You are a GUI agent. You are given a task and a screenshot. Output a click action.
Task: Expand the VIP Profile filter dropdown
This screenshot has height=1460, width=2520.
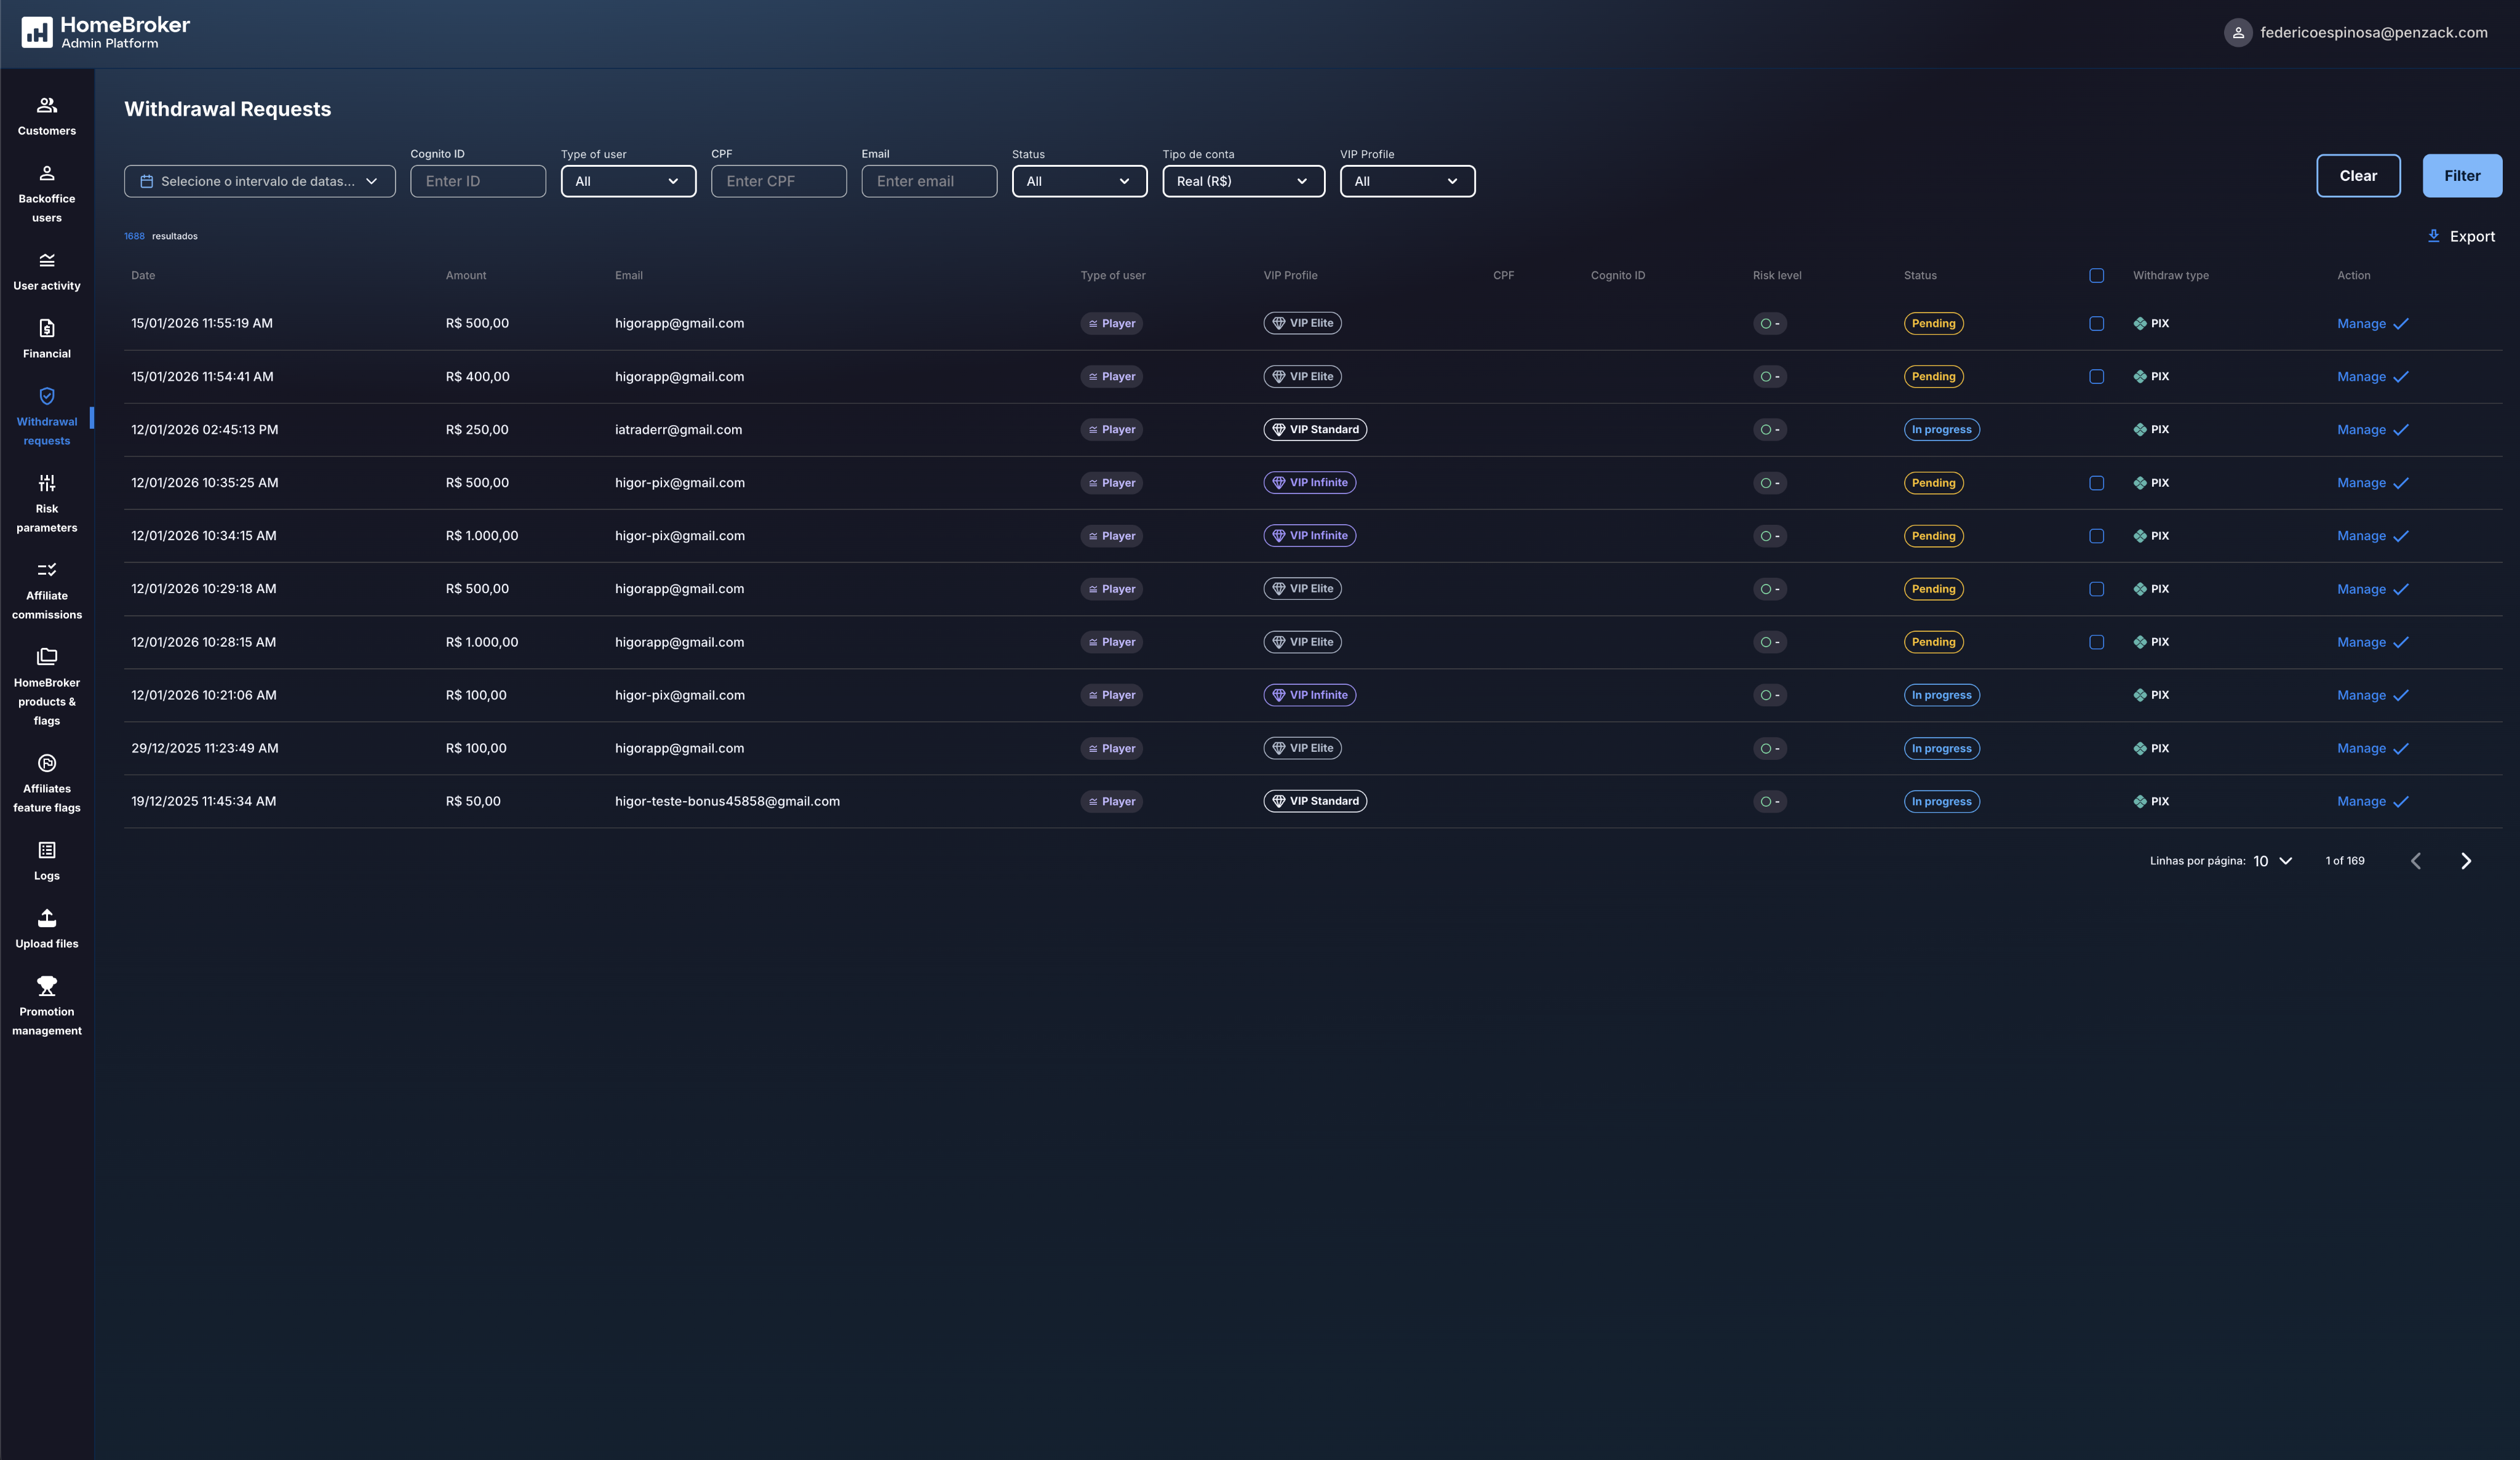[x=1407, y=181]
